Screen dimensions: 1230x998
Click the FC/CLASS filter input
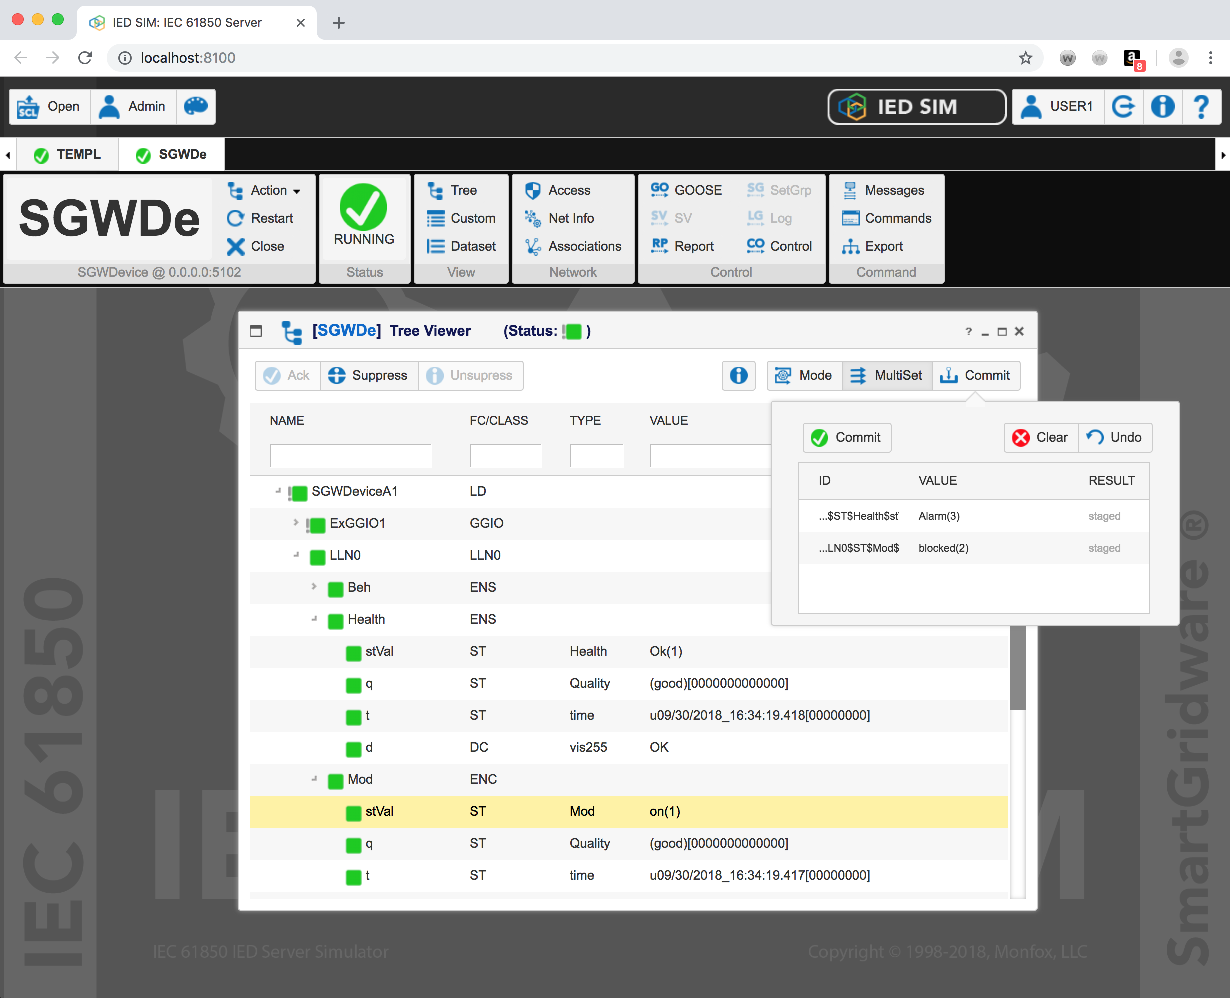pyautogui.click(x=506, y=456)
